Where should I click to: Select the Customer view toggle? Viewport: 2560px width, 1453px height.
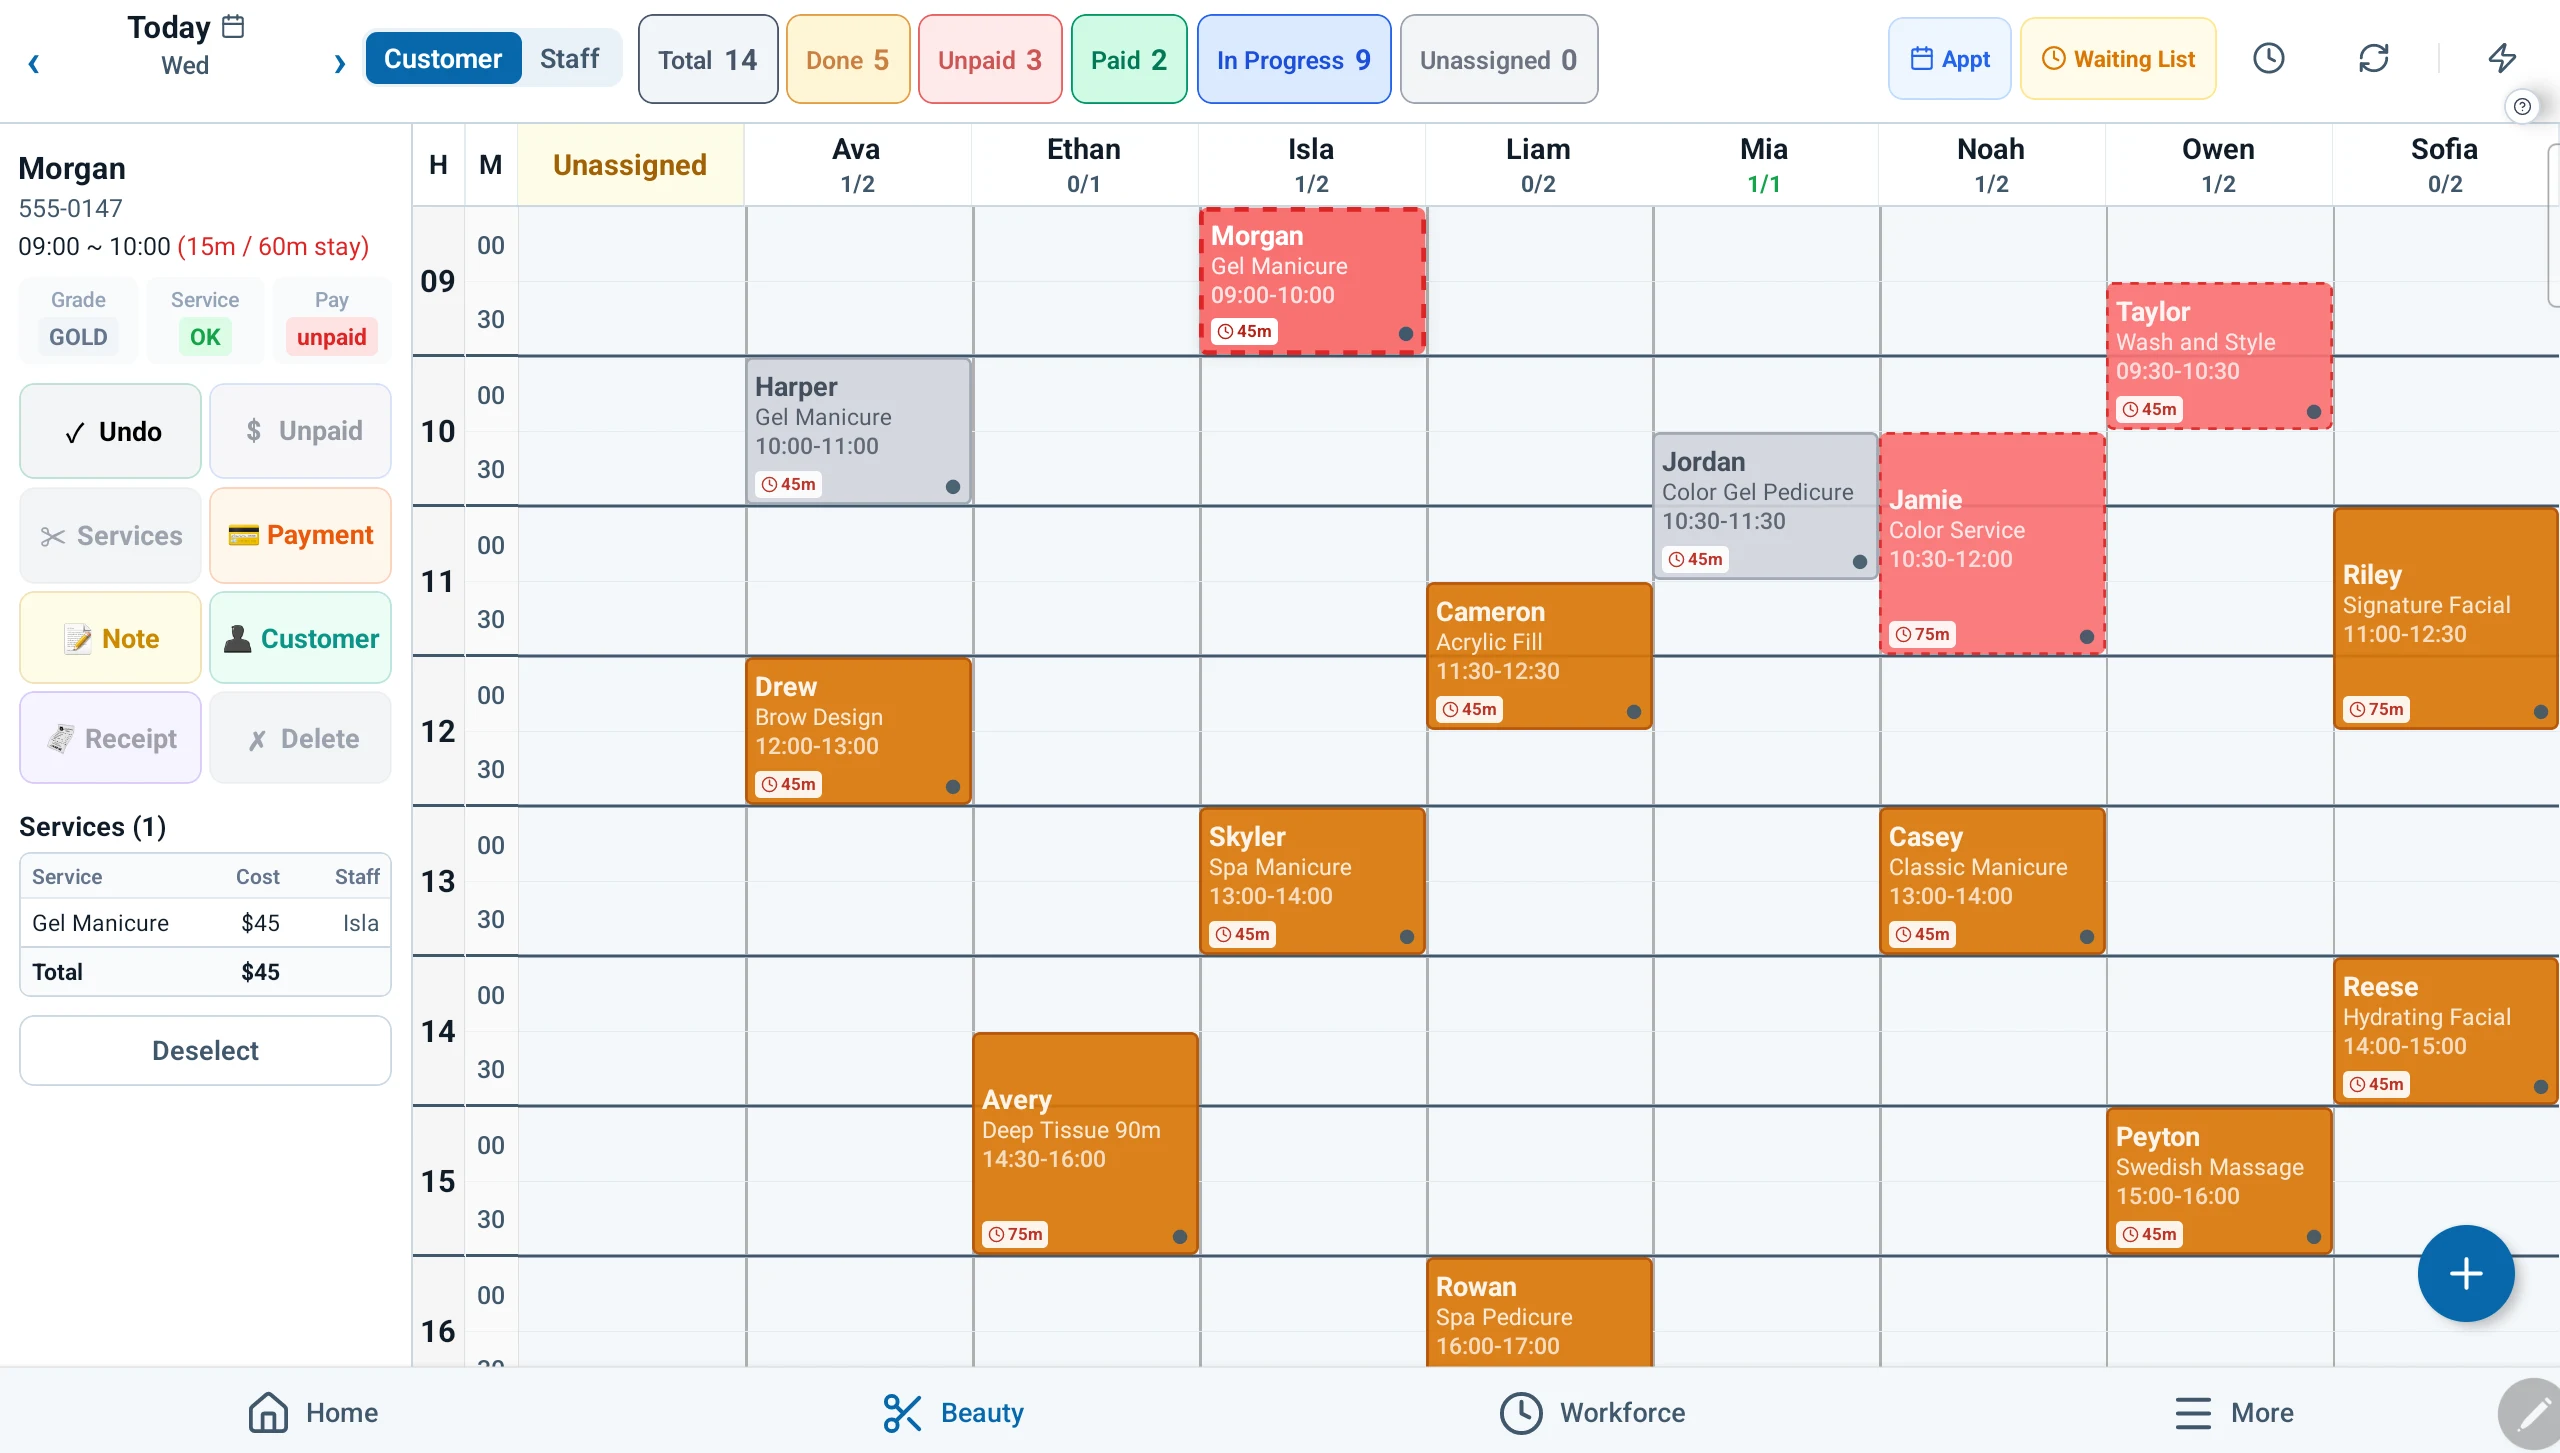click(x=443, y=59)
